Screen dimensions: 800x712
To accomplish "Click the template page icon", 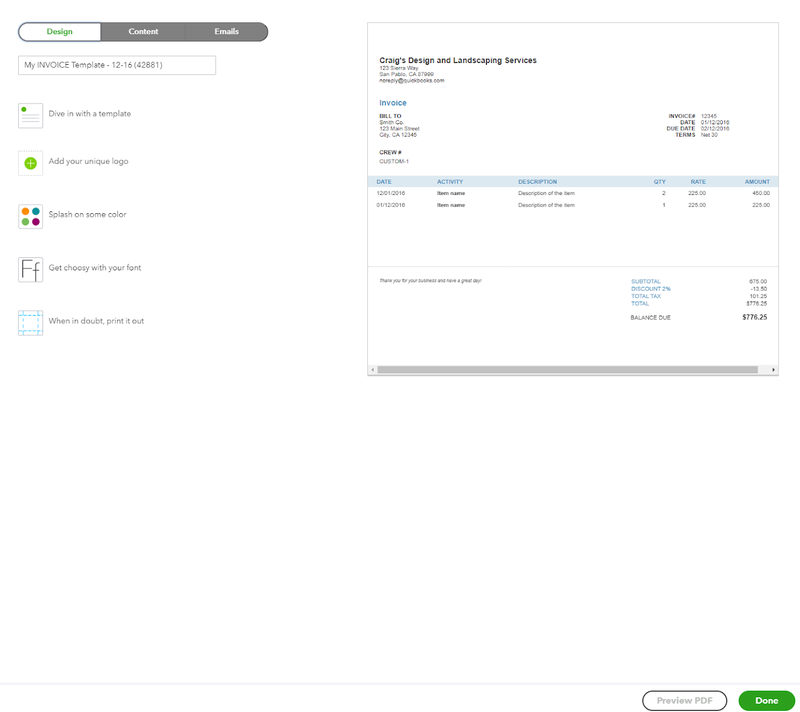I will (x=31, y=116).
